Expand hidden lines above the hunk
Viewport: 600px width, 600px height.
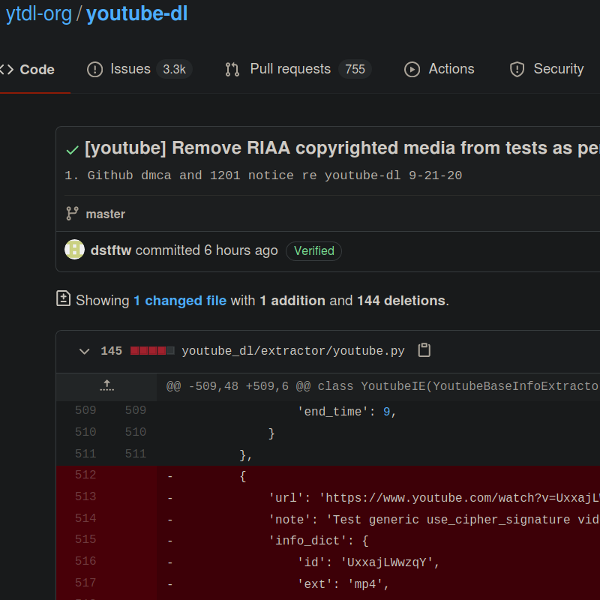pyautogui.click(x=107, y=385)
